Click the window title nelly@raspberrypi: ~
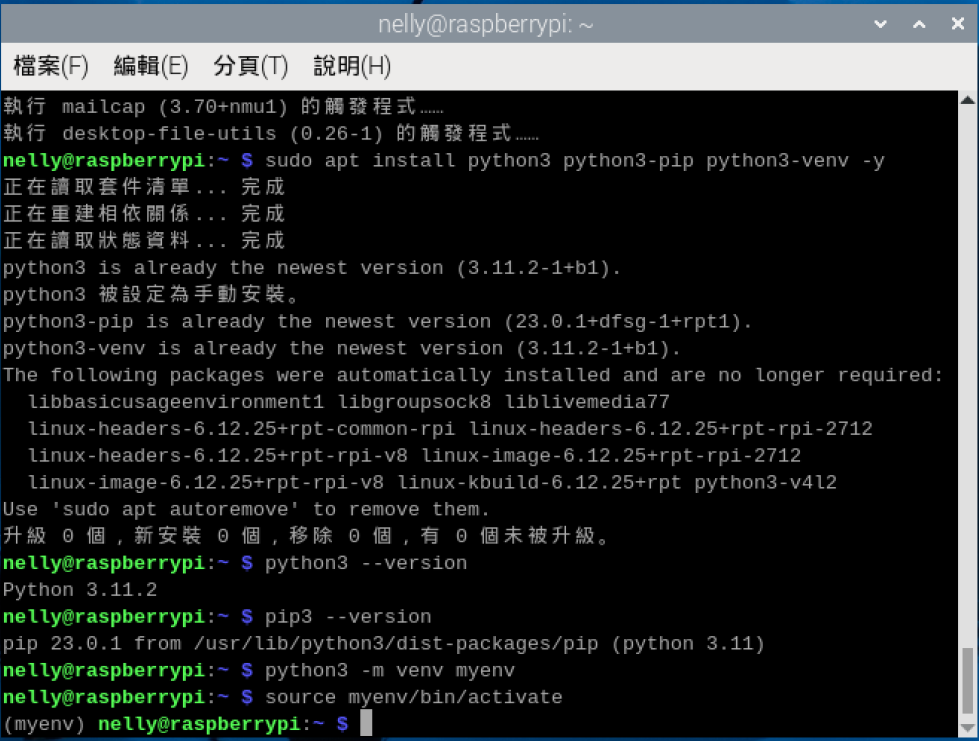 tap(485, 24)
